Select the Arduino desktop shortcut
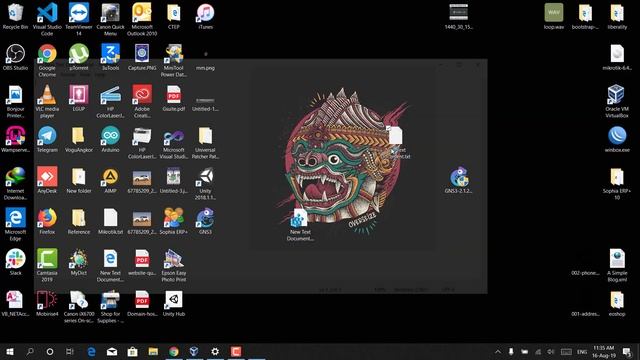This screenshot has height=360, width=640. pyautogui.click(x=110, y=139)
